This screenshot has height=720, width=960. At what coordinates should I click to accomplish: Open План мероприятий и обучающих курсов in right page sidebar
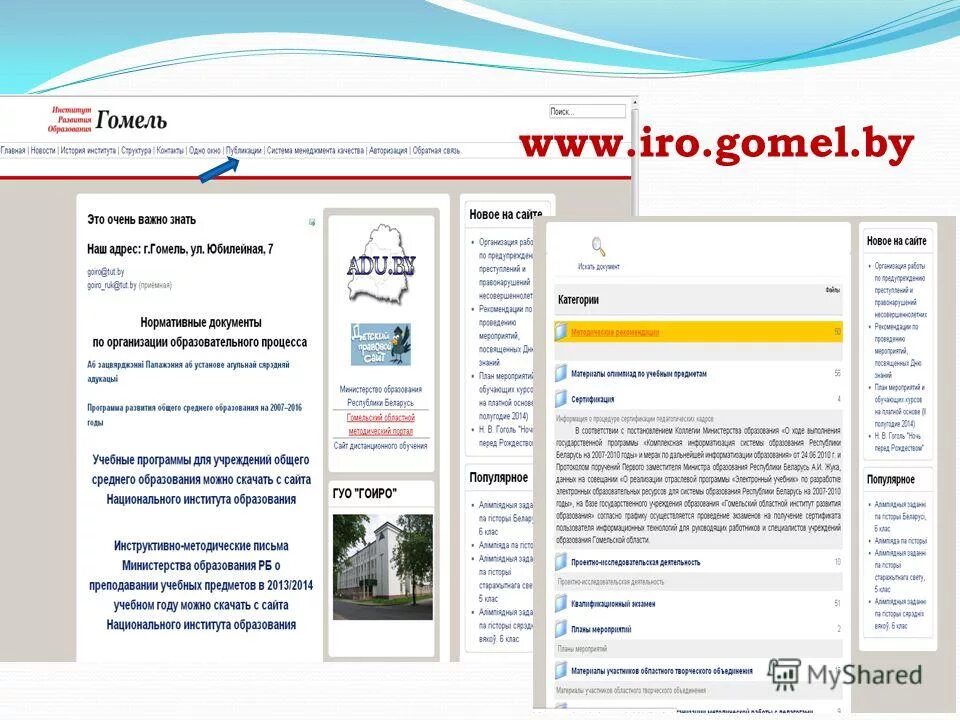pyautogui.click(x=899, y=405)
